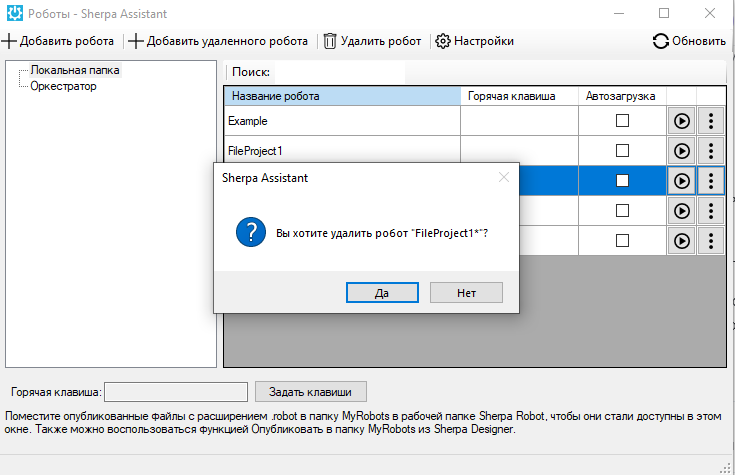Click Нет to cancel deletion
The image size is (735, 475).
[466, 293]
